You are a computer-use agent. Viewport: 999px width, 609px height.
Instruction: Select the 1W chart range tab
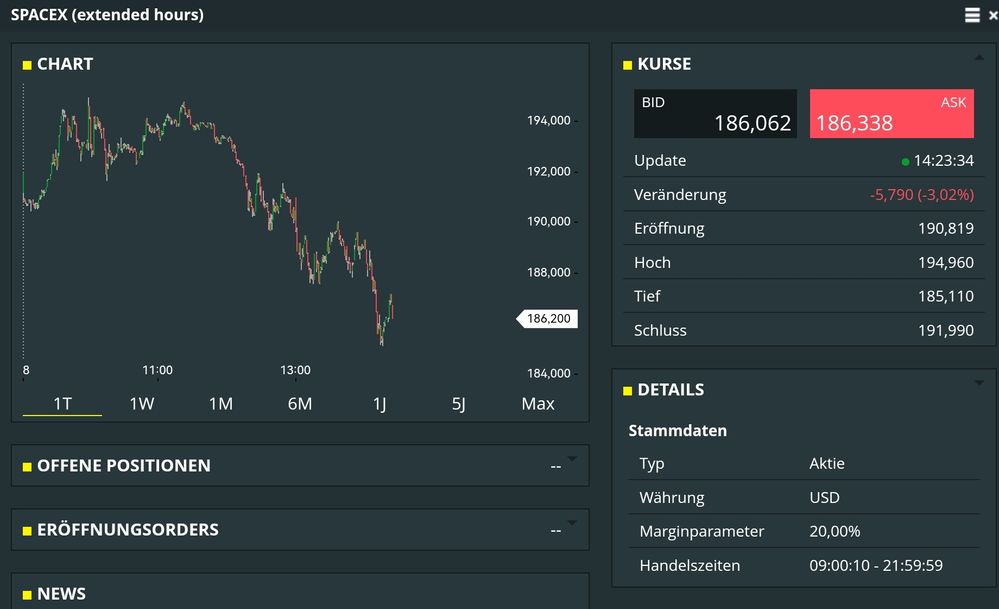click(141, 404)
